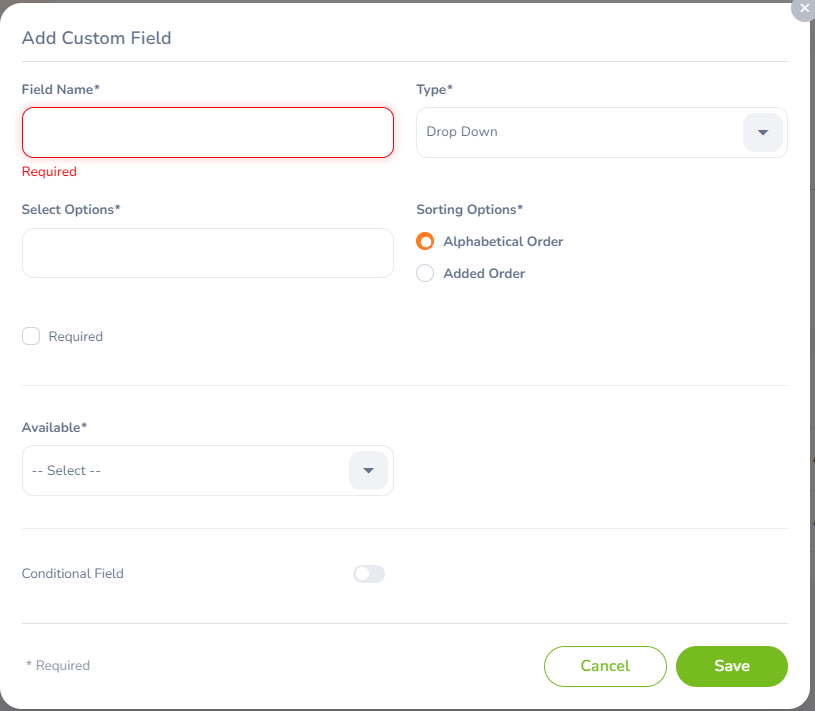
Task: Select Alphabetical Order sorting
Action: tap(425, 241)
